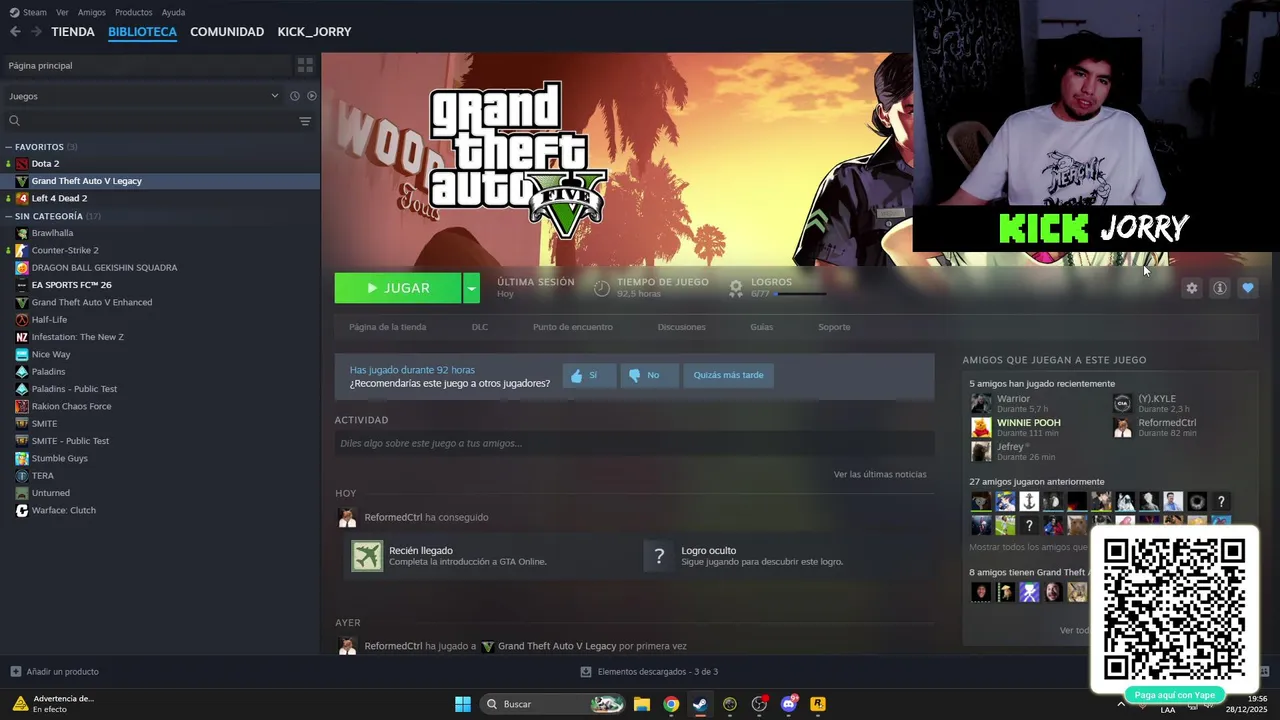1280x720 pixels.
Task: Click the library search field
Action: tap(158, 121)
